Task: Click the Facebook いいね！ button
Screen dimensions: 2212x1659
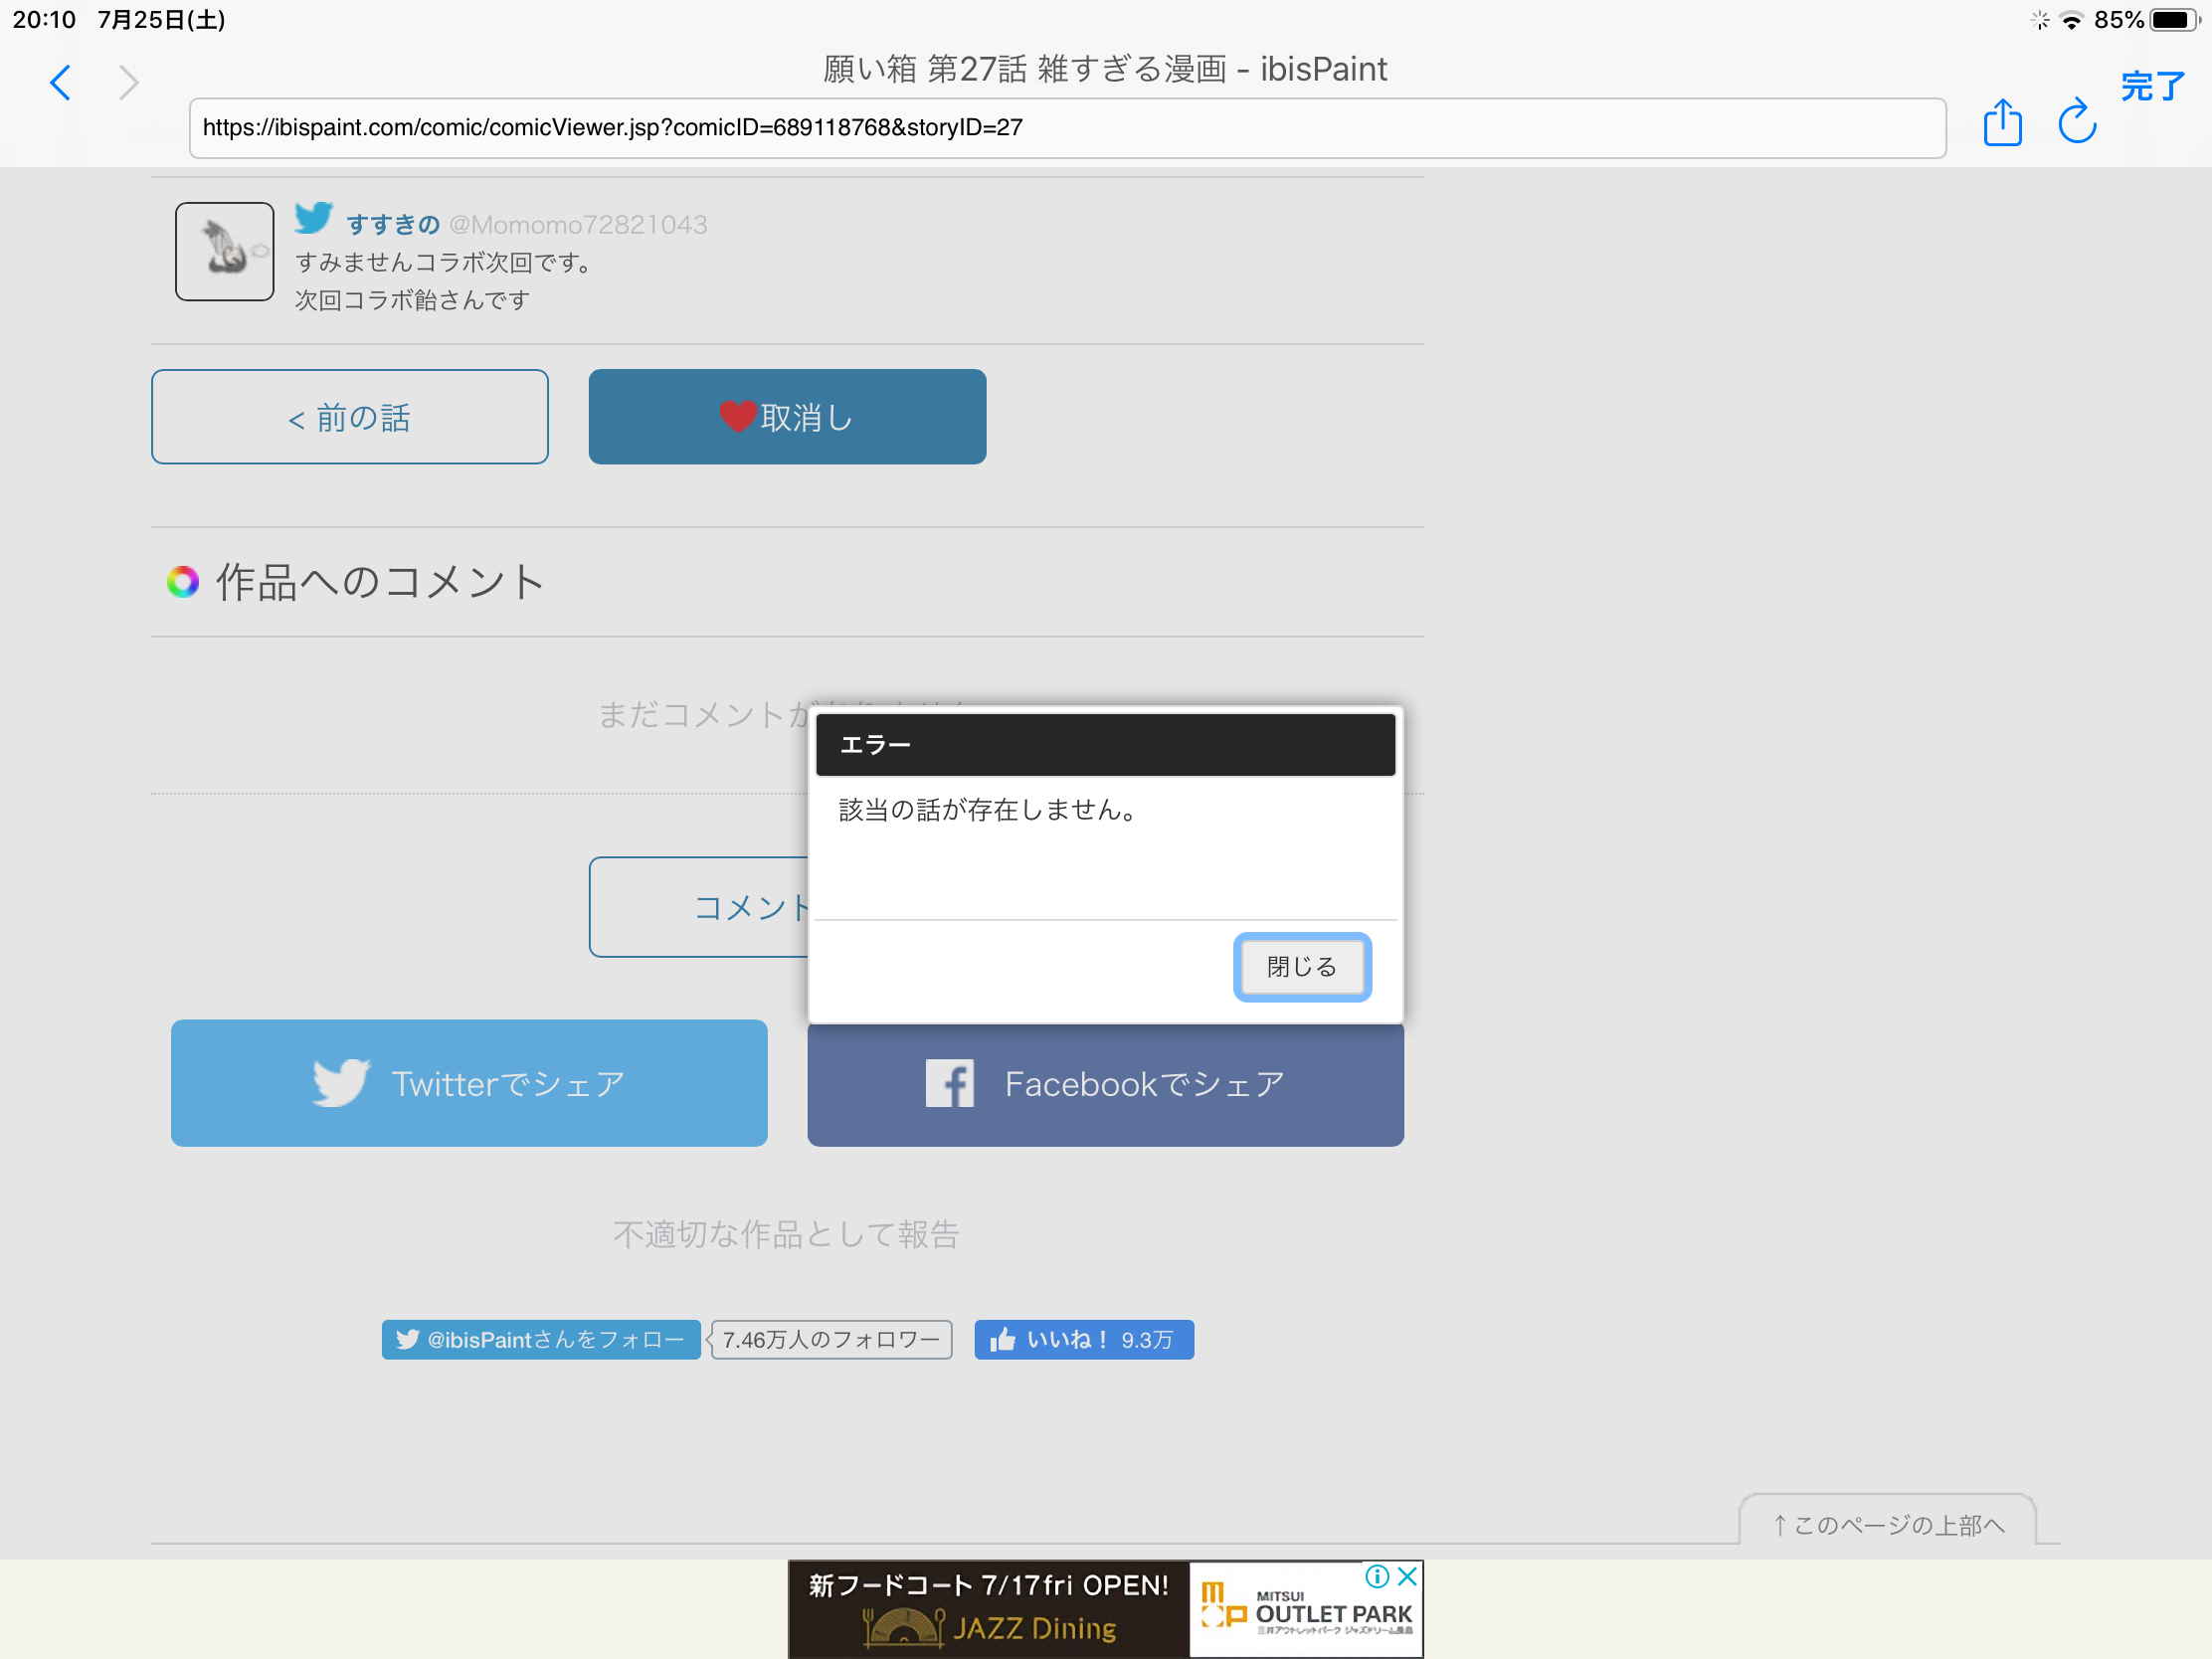Action: pyautogui.click(x=1083, y=1340)
